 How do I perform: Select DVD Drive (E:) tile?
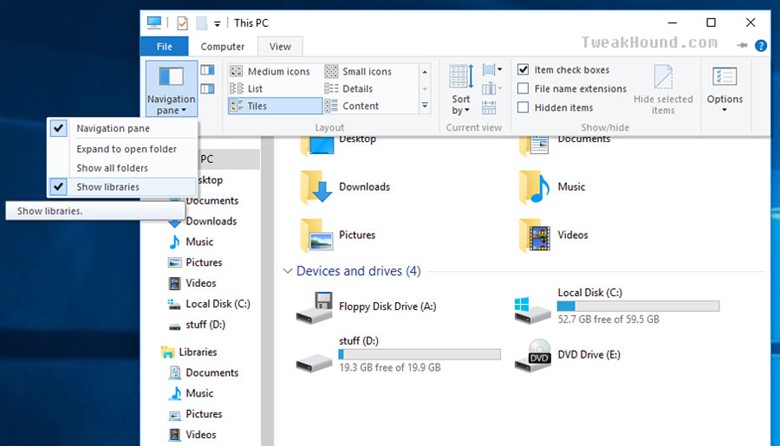[x=568, y=355]
